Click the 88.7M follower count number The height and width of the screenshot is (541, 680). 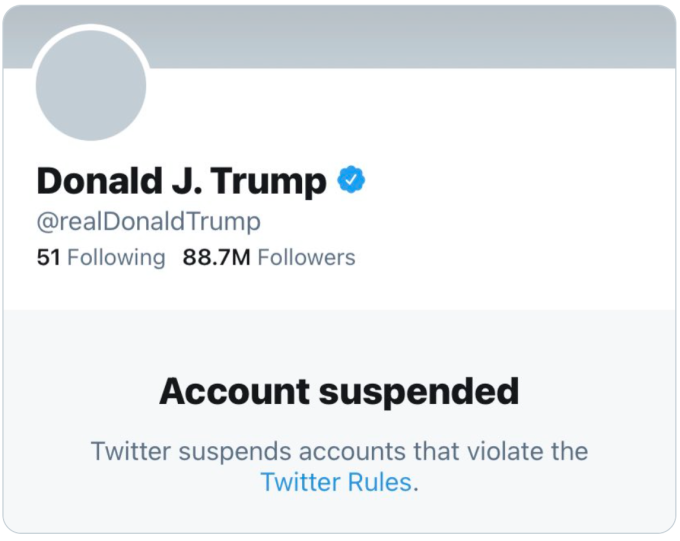coord(216,257)
